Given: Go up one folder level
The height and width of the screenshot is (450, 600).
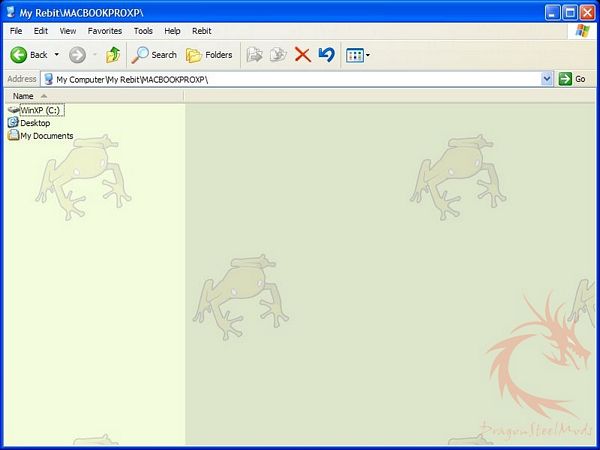Looking at the screenshot, I should (x=113, y=55).
